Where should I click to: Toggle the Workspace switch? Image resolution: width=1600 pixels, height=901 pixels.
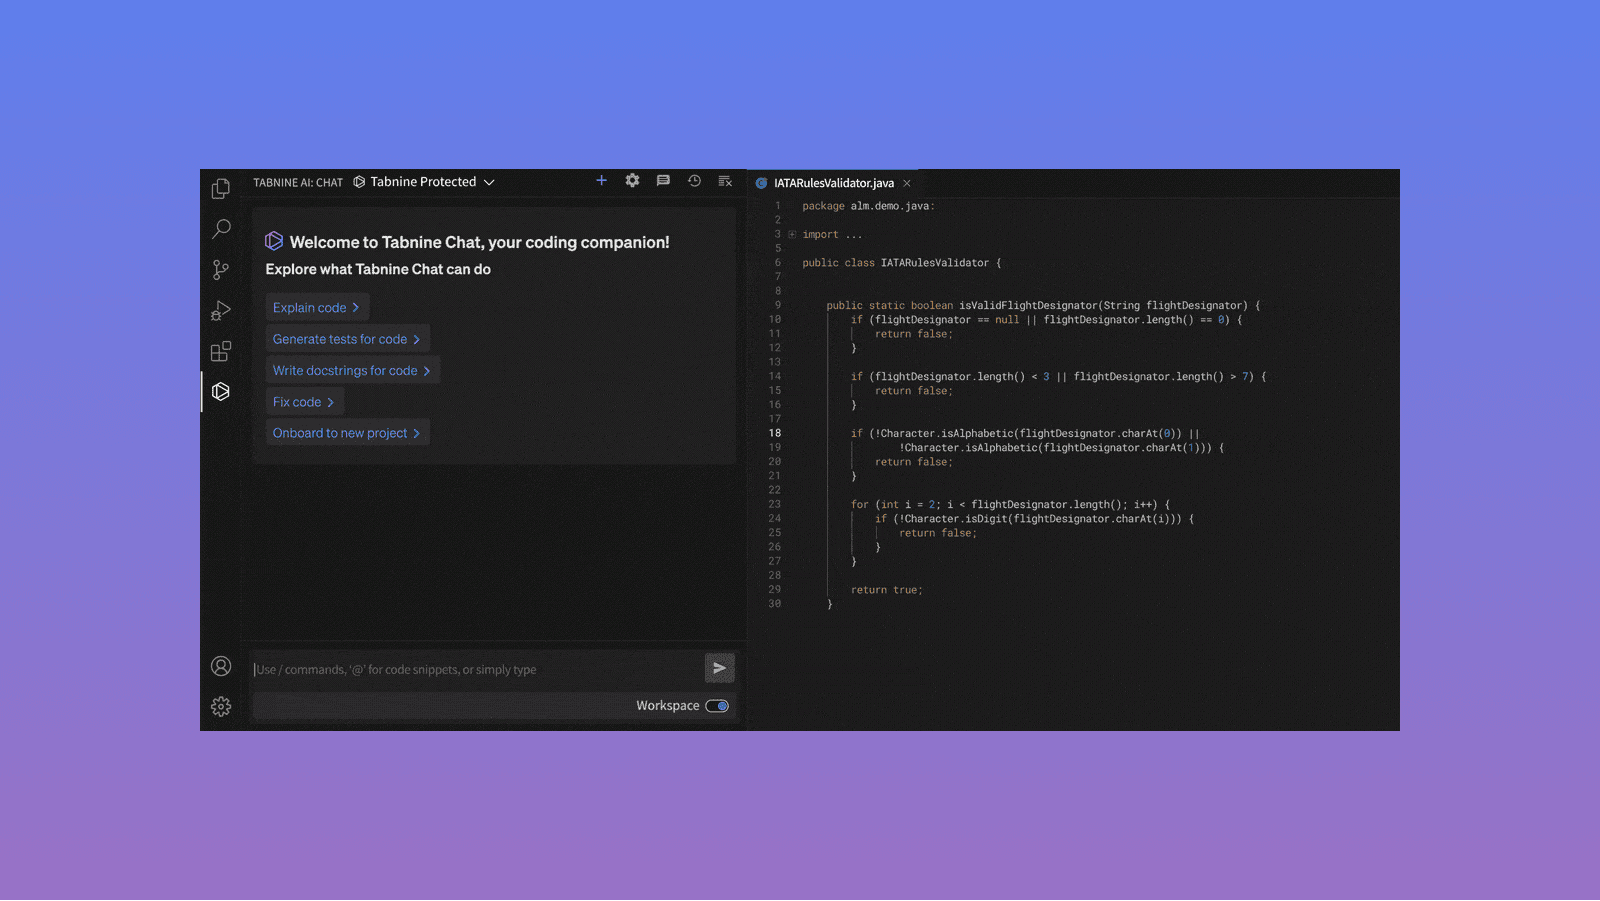click(717, 706)
